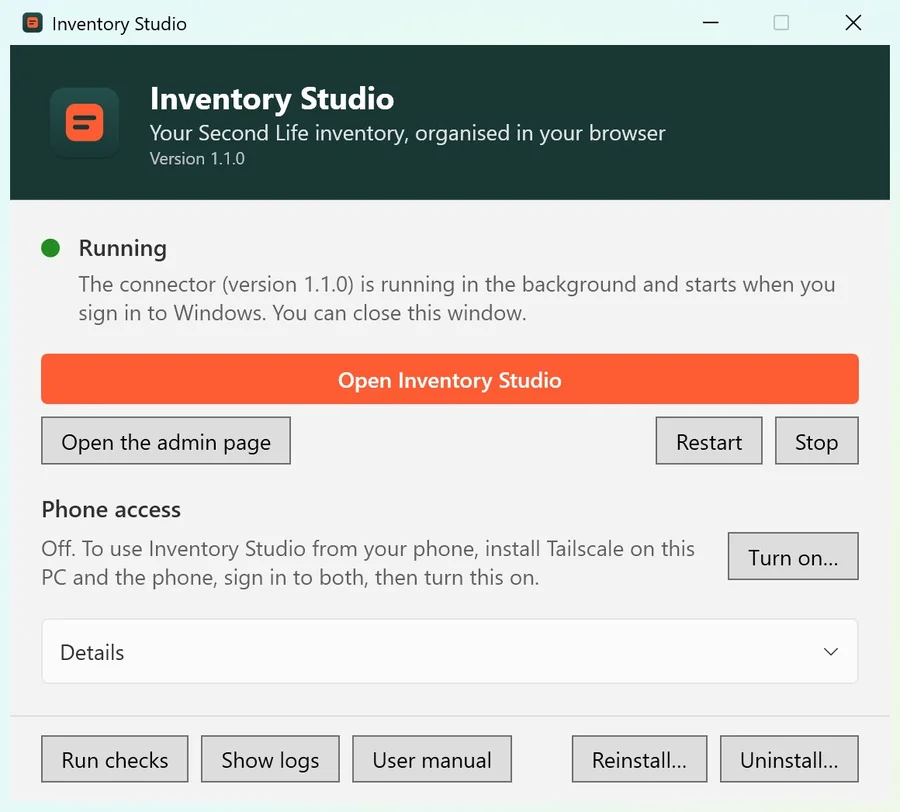Screen dimensions: 900x812
Task: Click the Inventory Studio heading in the banner
Action: (272, 99)
